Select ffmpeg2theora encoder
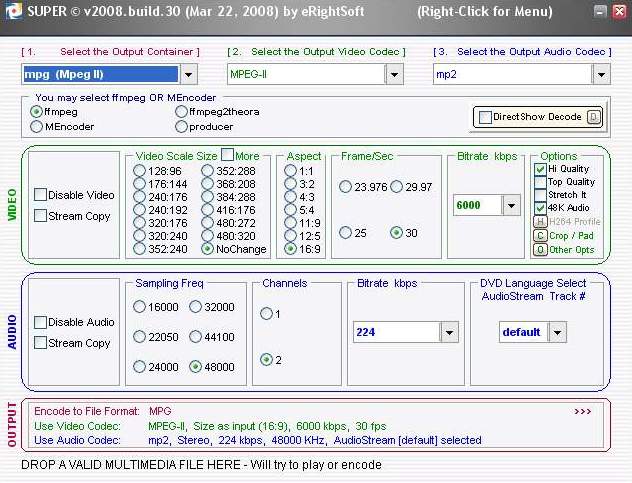Image resolution: width=632 pixels, height=483 pixels. (x=181, y=112)
